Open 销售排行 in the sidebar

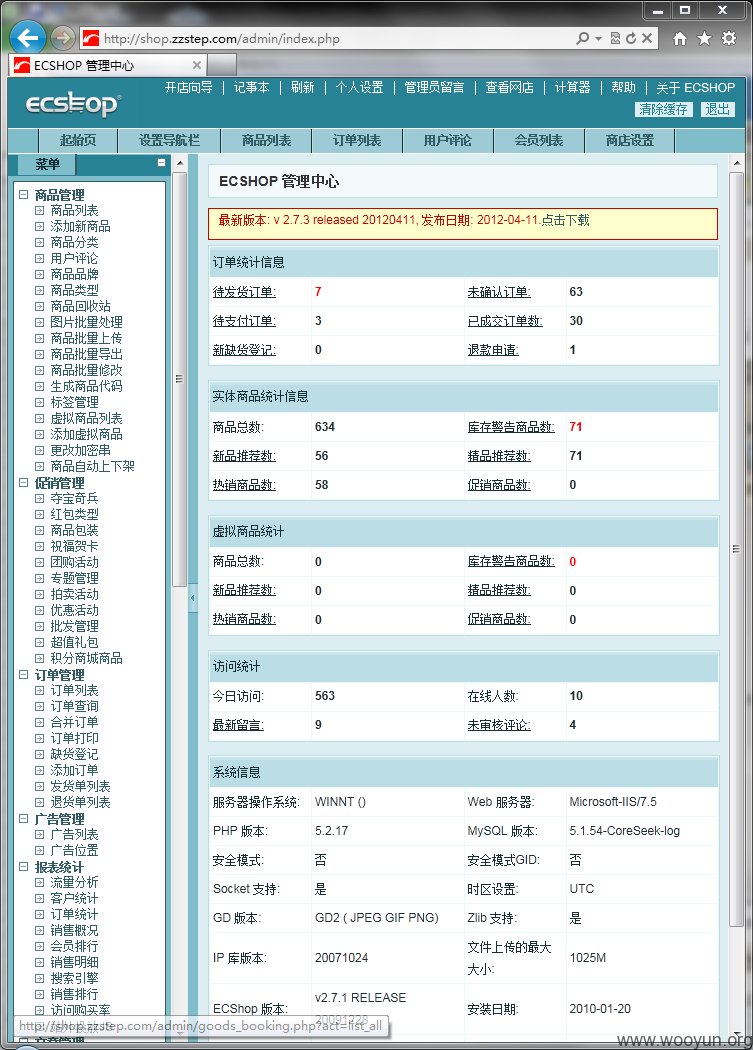(x=74, y=994)
